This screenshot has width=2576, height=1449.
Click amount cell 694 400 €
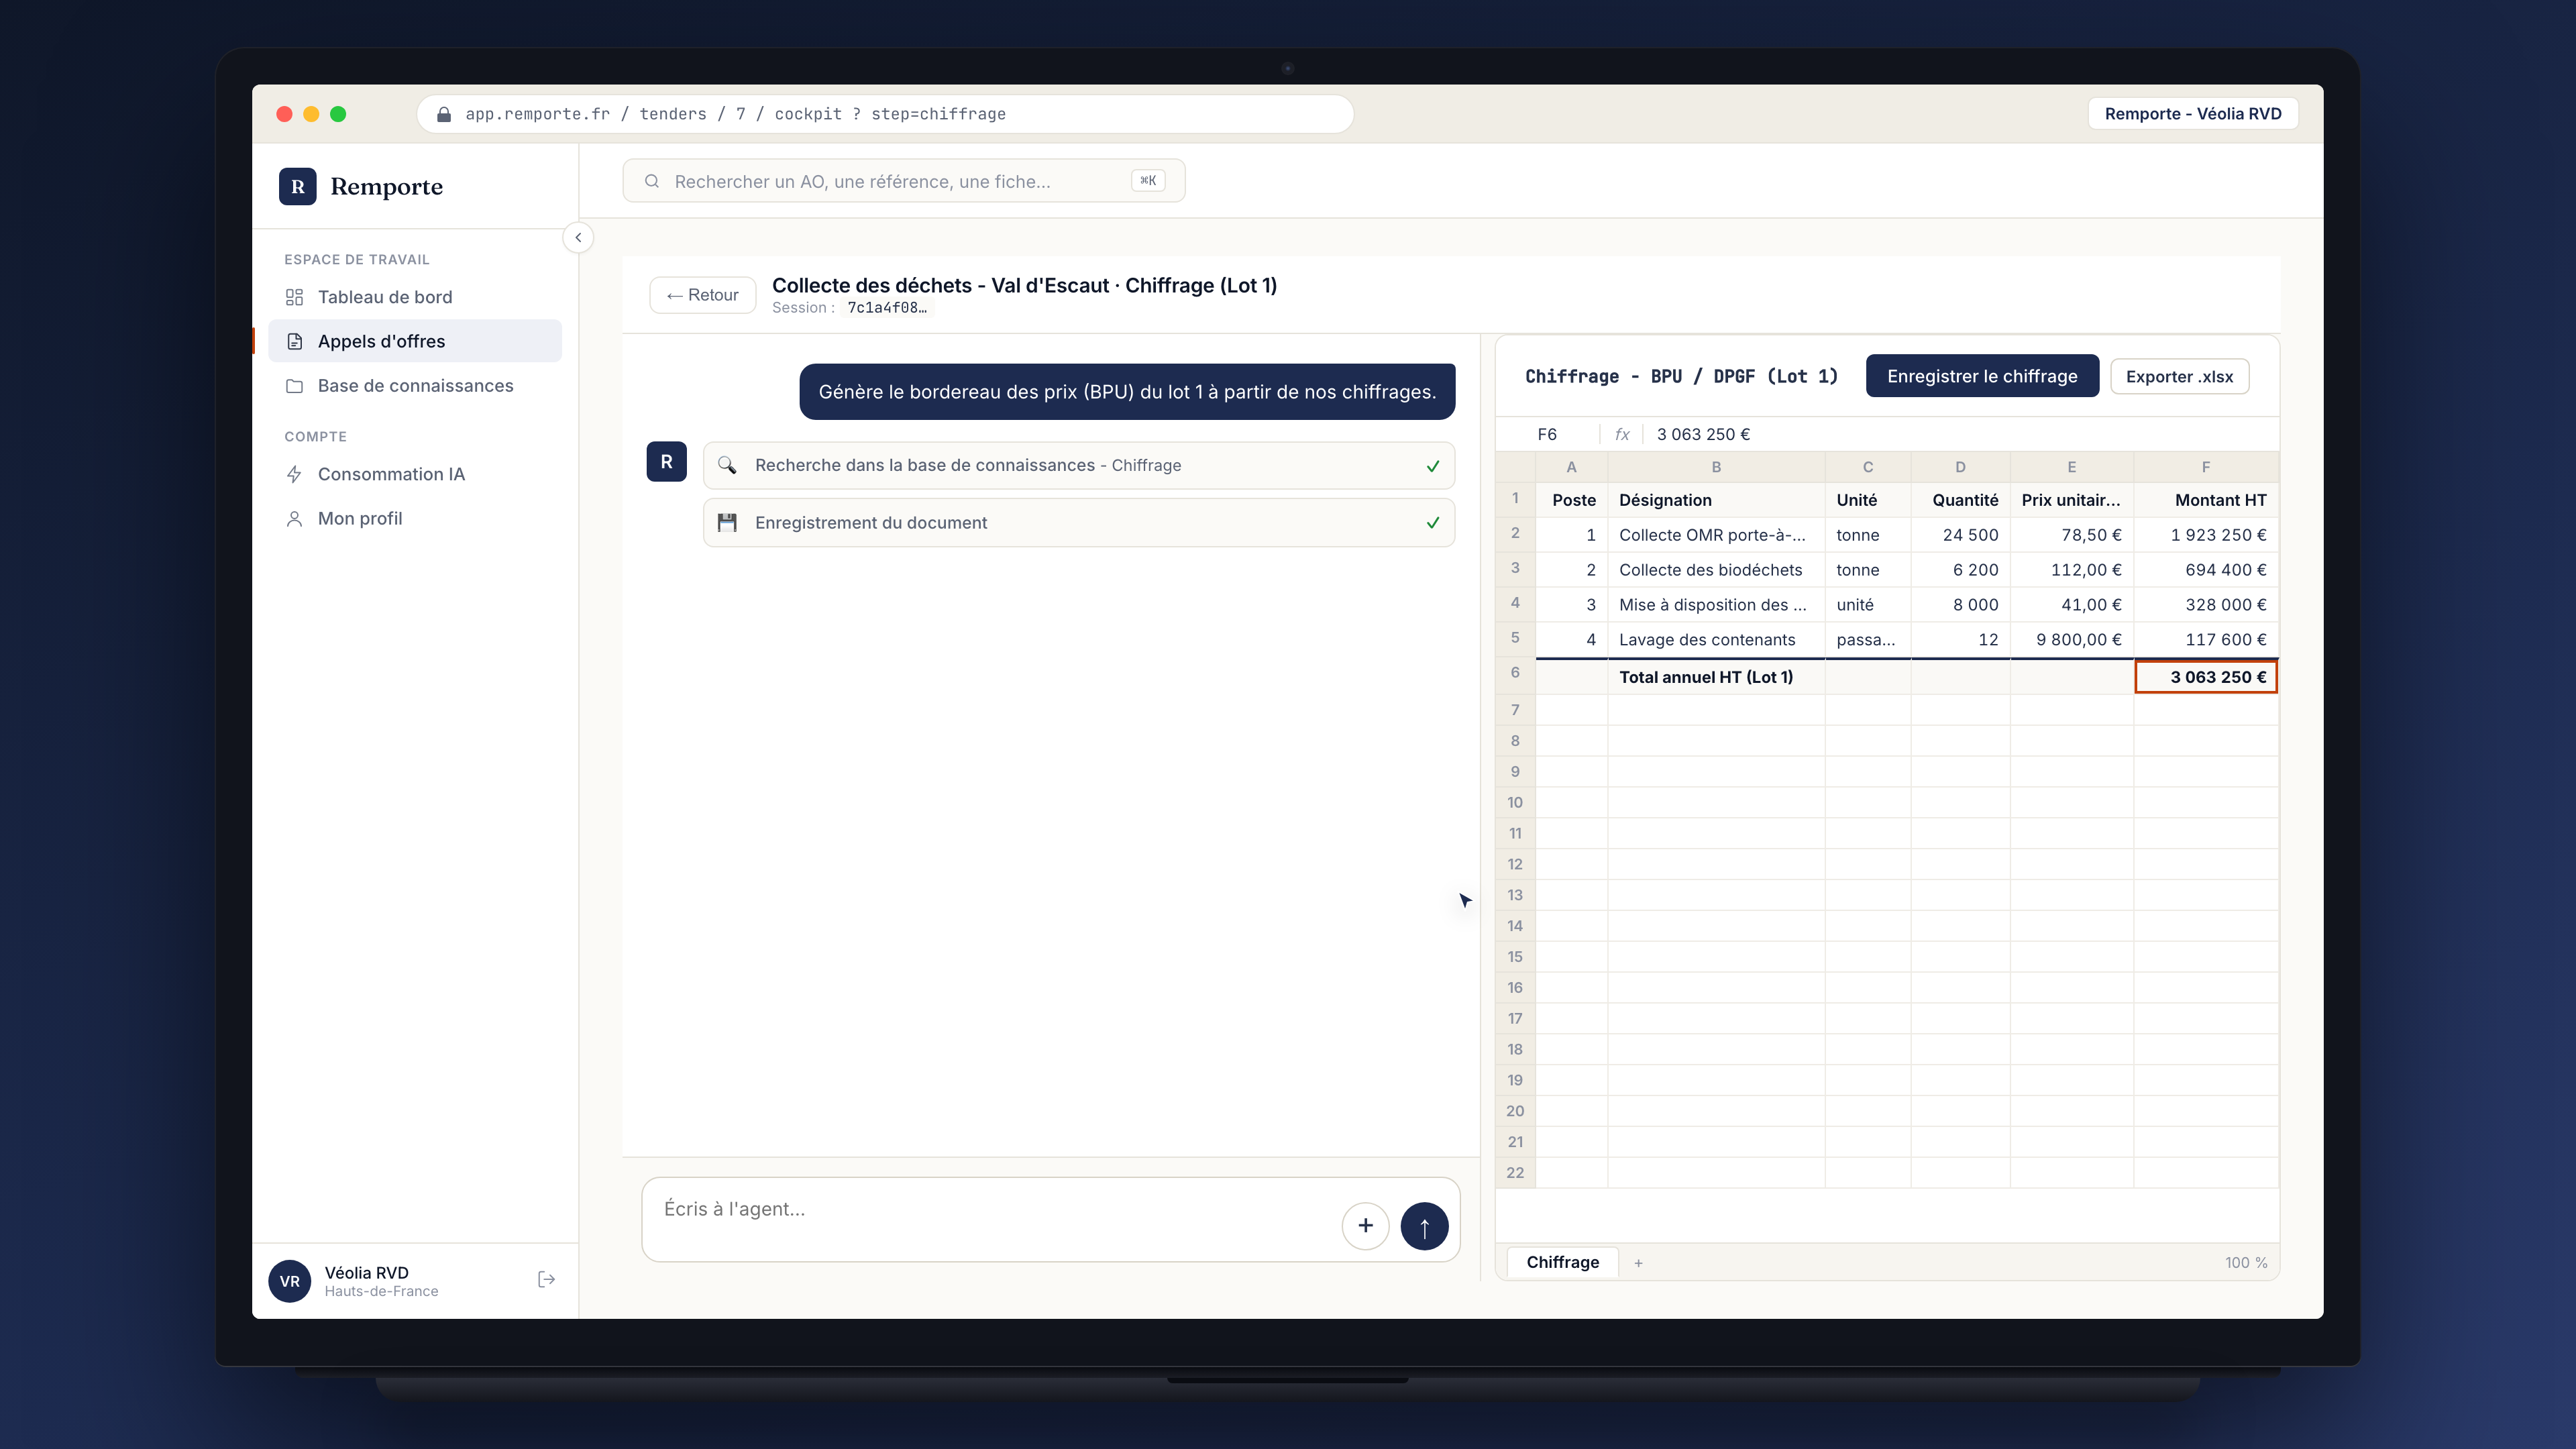coord(2206,570)
